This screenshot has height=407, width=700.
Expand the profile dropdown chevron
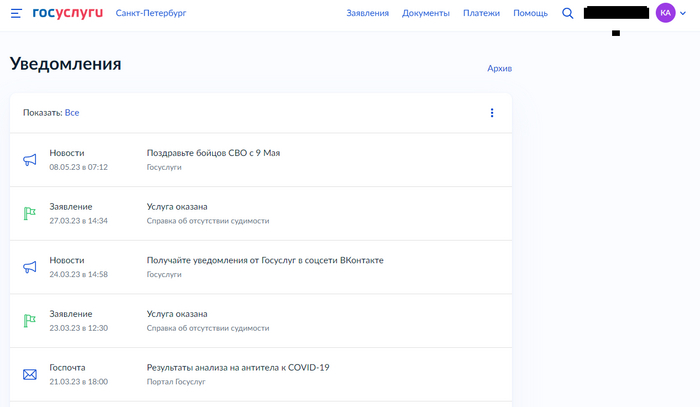[x=683, y=13]
